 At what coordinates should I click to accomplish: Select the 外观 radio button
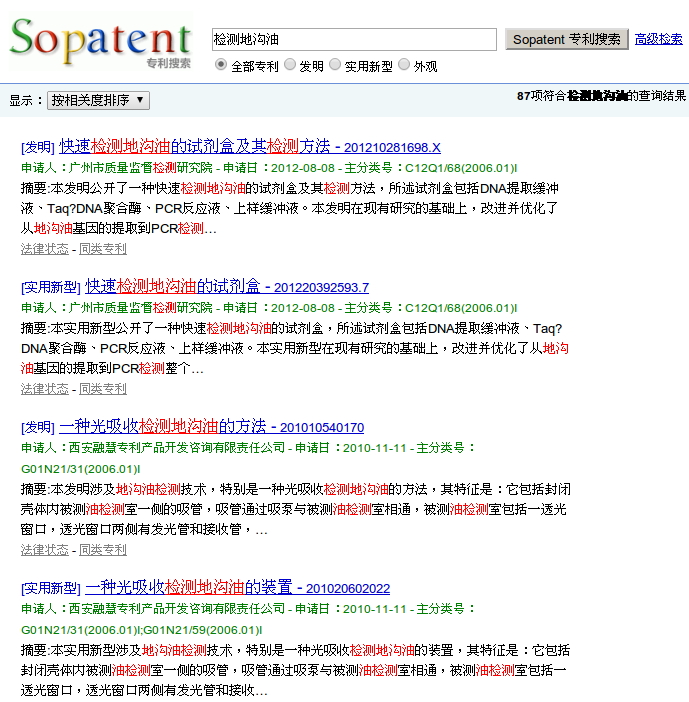click(x=404, y=65)
